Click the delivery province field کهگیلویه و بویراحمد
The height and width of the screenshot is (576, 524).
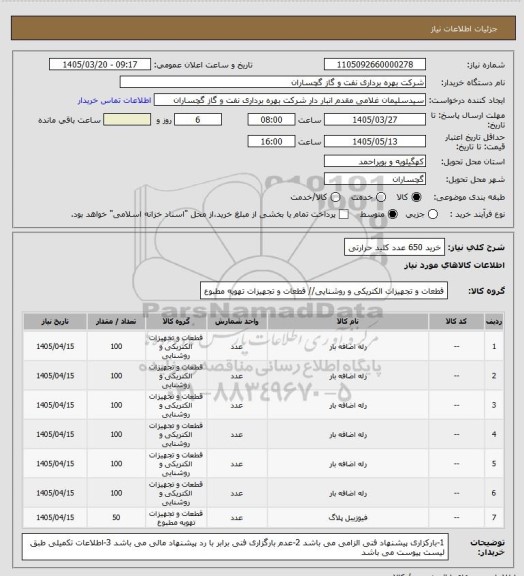coord(375,161)
